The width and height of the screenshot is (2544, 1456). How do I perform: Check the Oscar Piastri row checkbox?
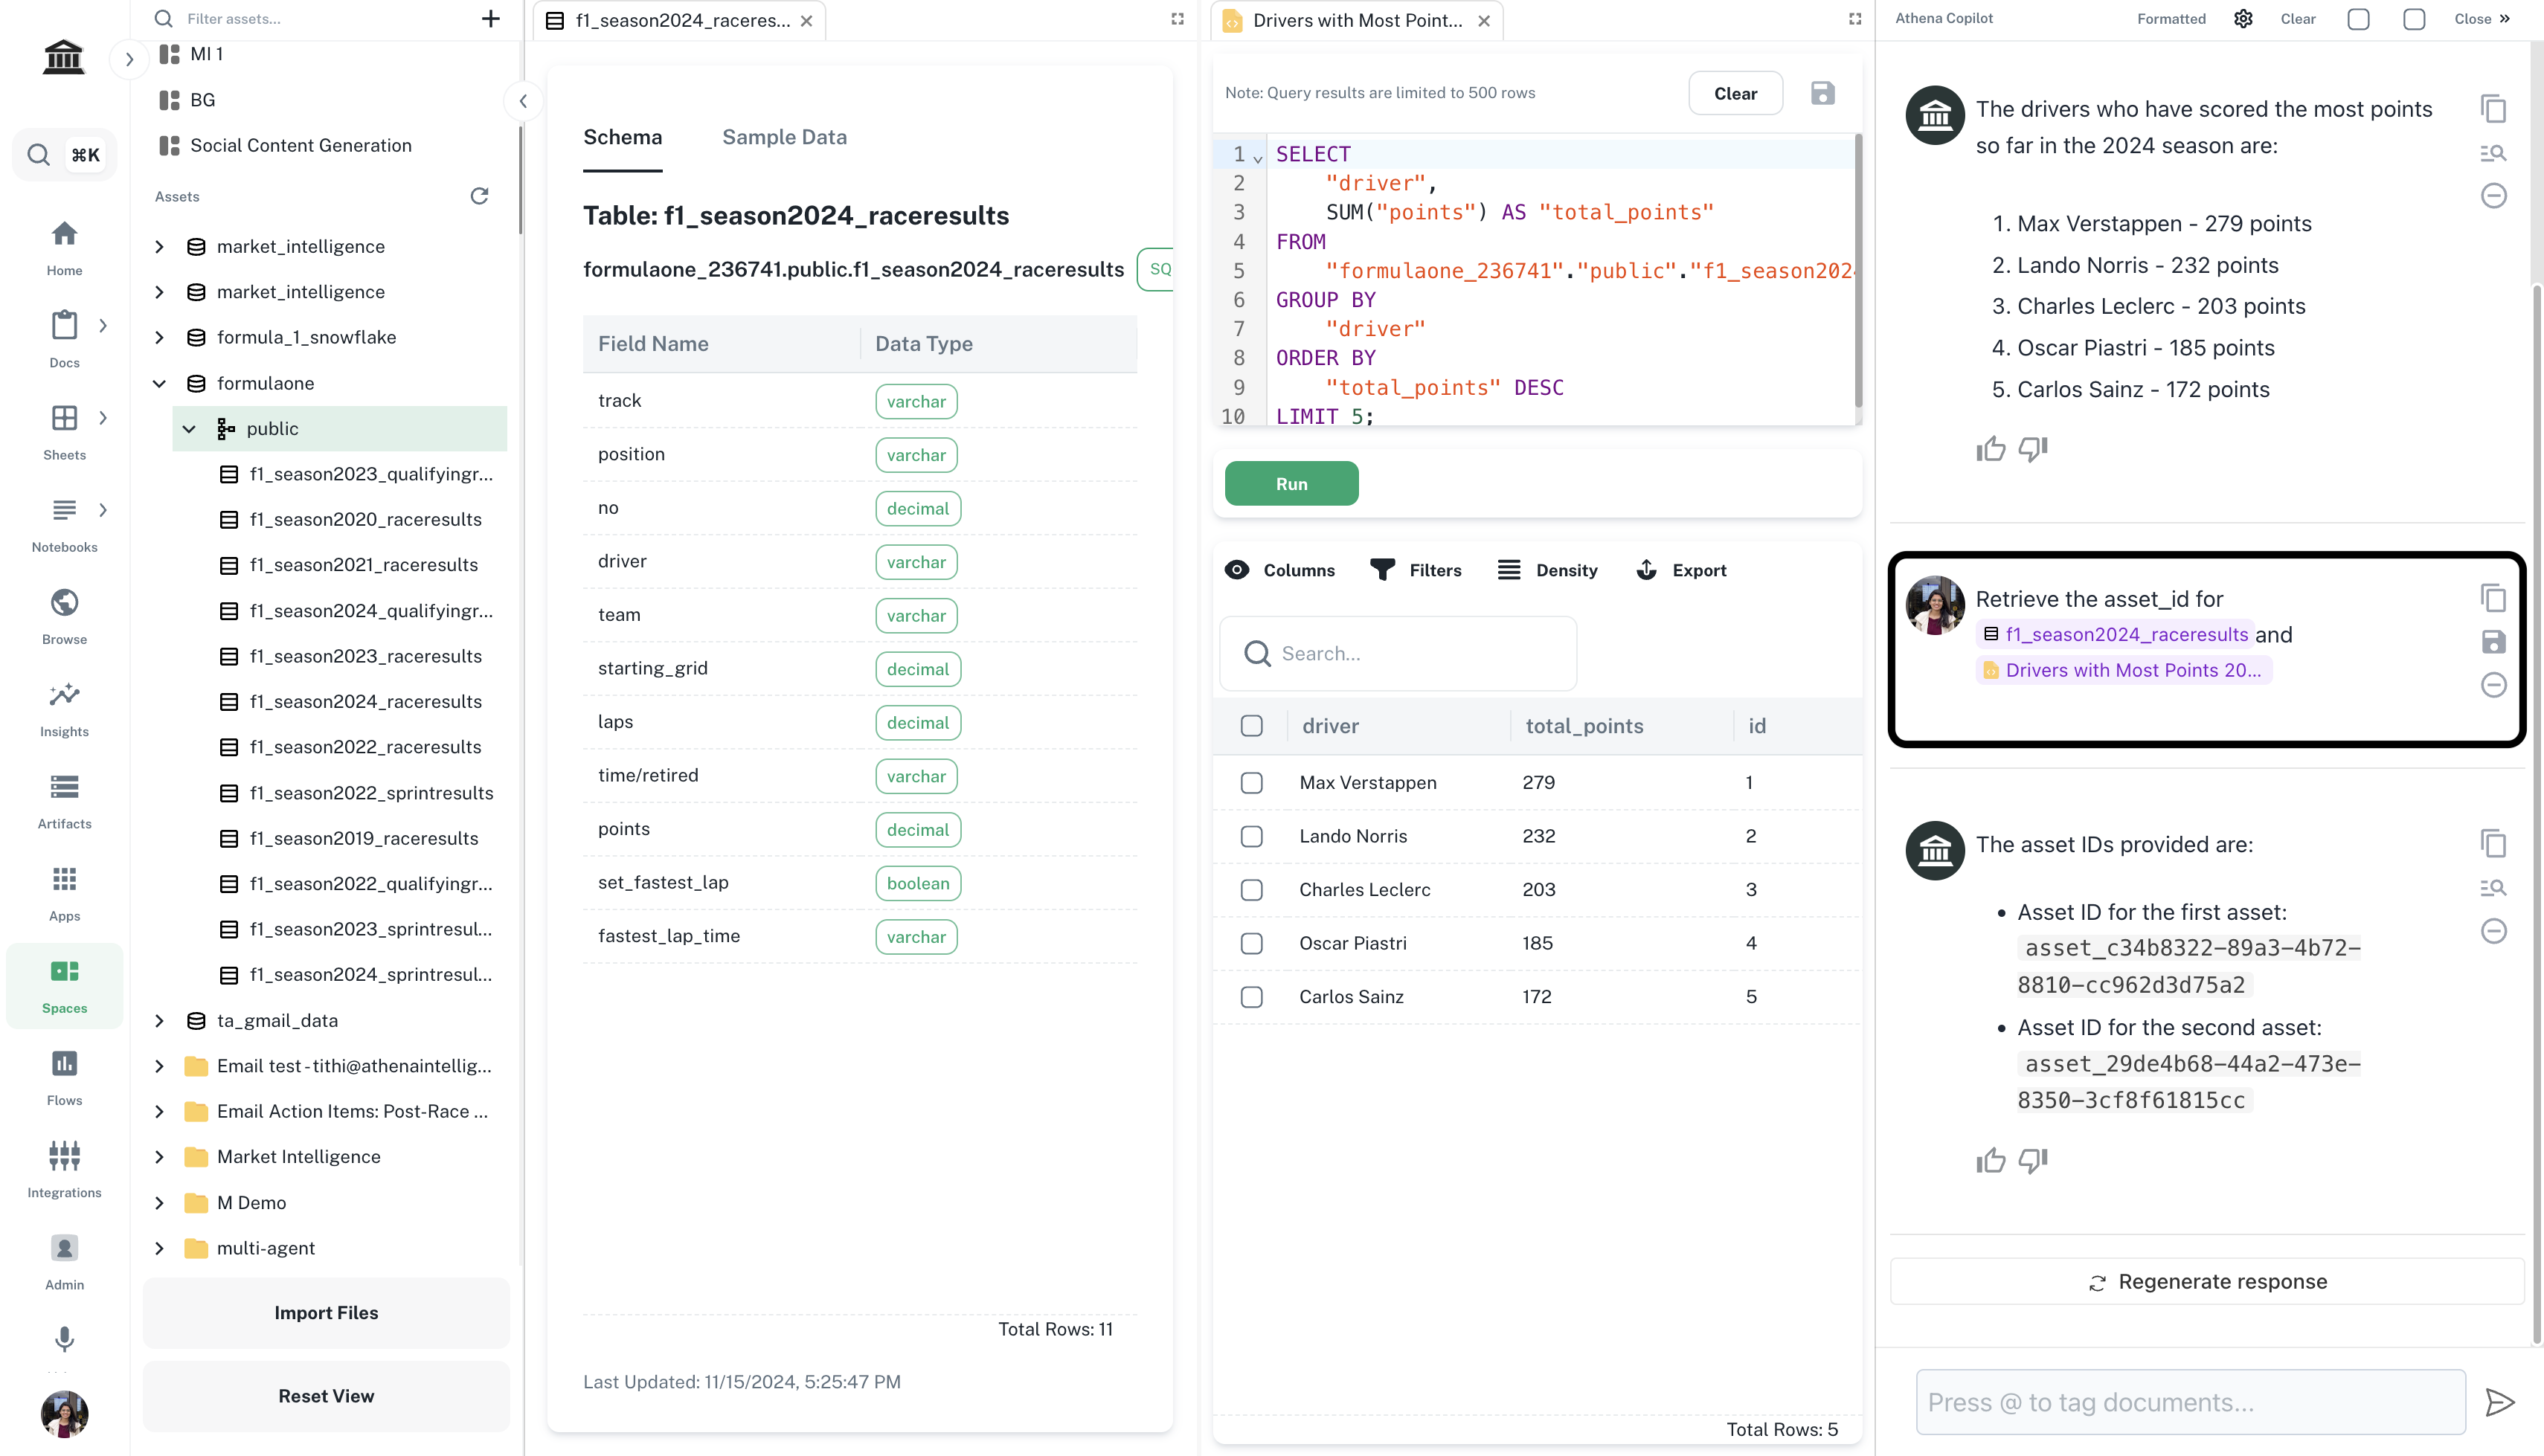pyautogui.click(x=1251, y=943)
